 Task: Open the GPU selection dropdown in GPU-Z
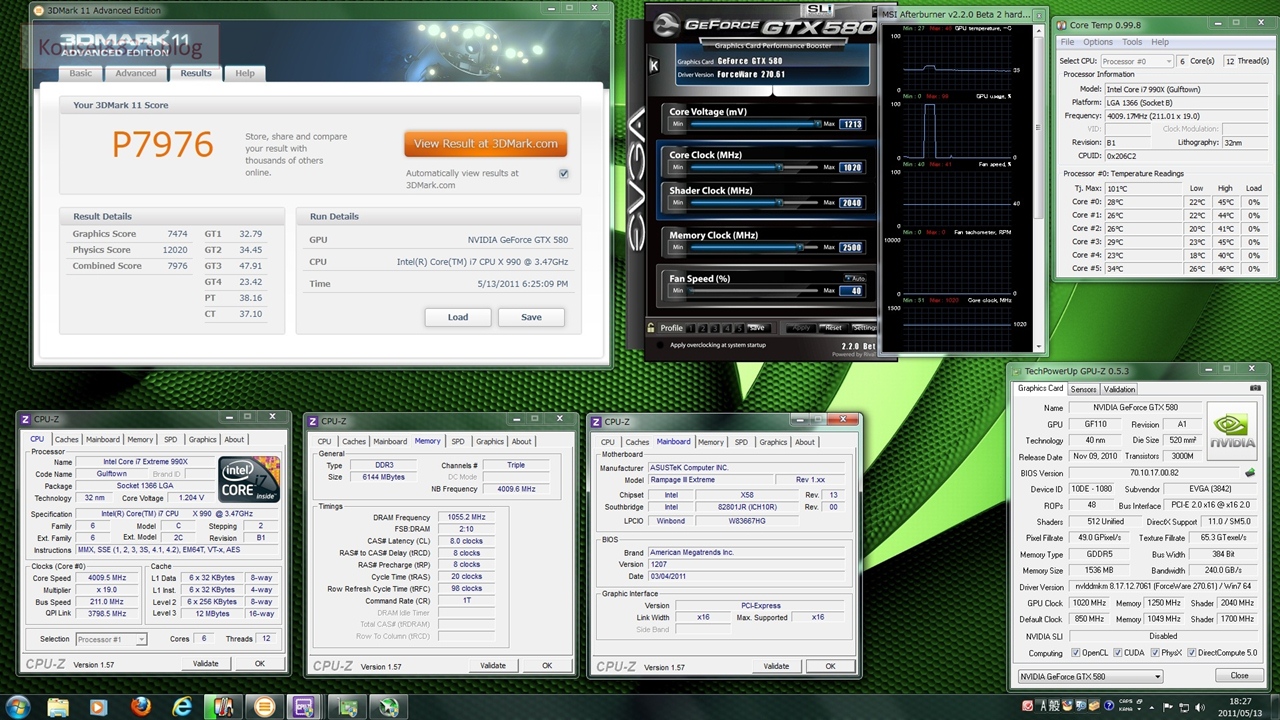click(1090, 676)
